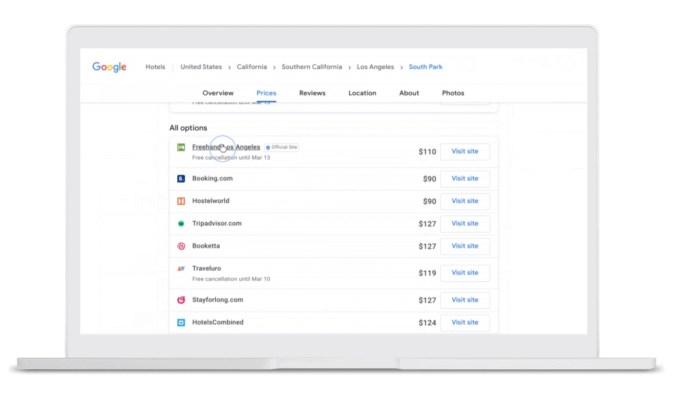Open the Location tab
This screenshot has height=400, width=680.
362,93
